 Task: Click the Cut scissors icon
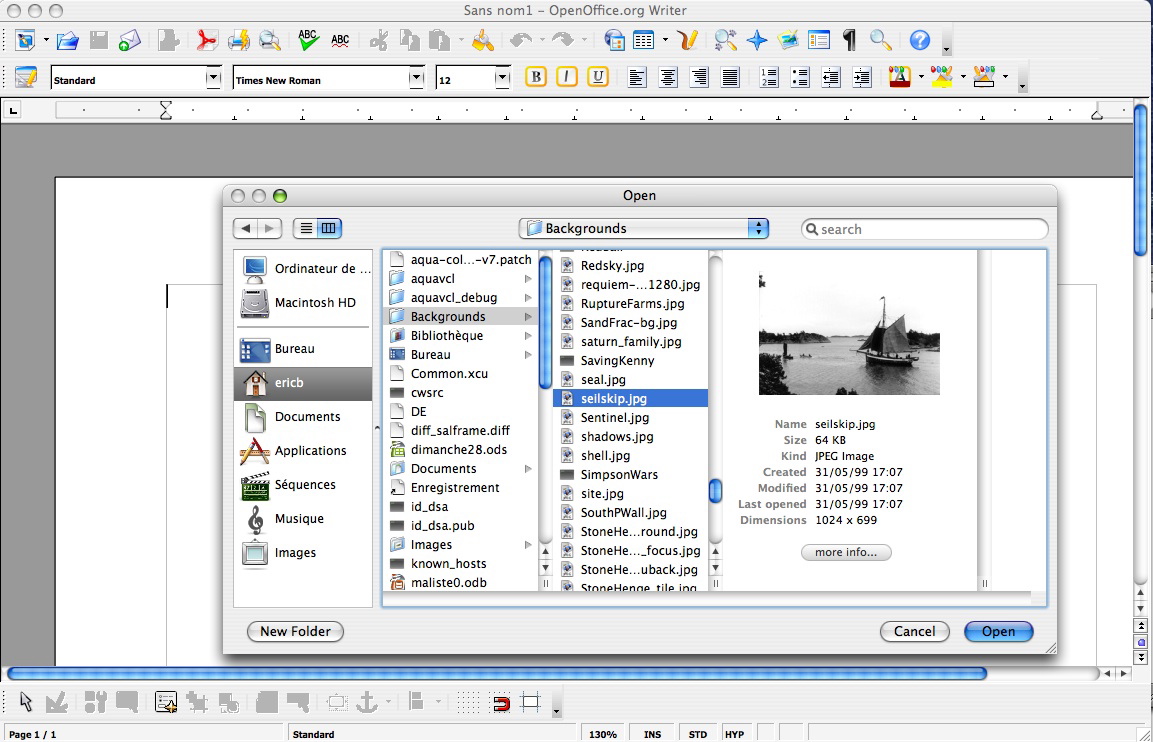pyautogui.click(x=379, y=40)
